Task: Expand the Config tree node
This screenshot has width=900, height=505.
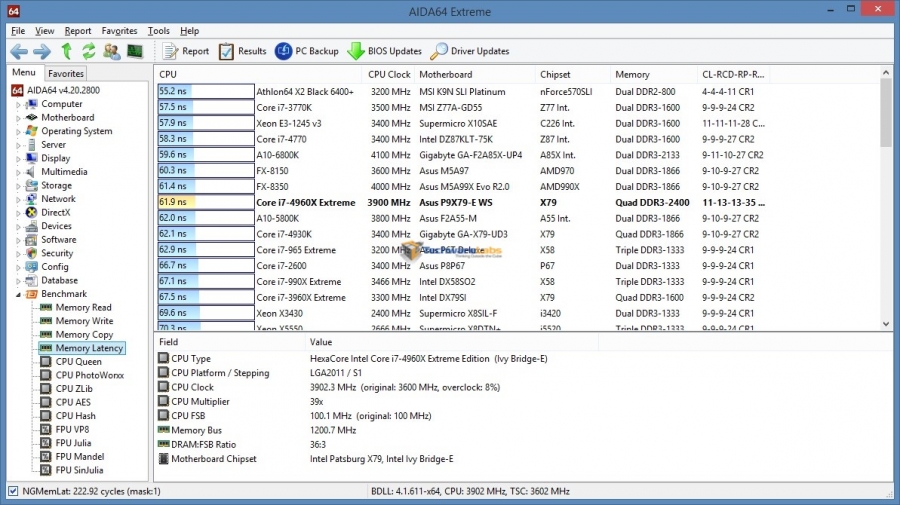Action: 18,267
